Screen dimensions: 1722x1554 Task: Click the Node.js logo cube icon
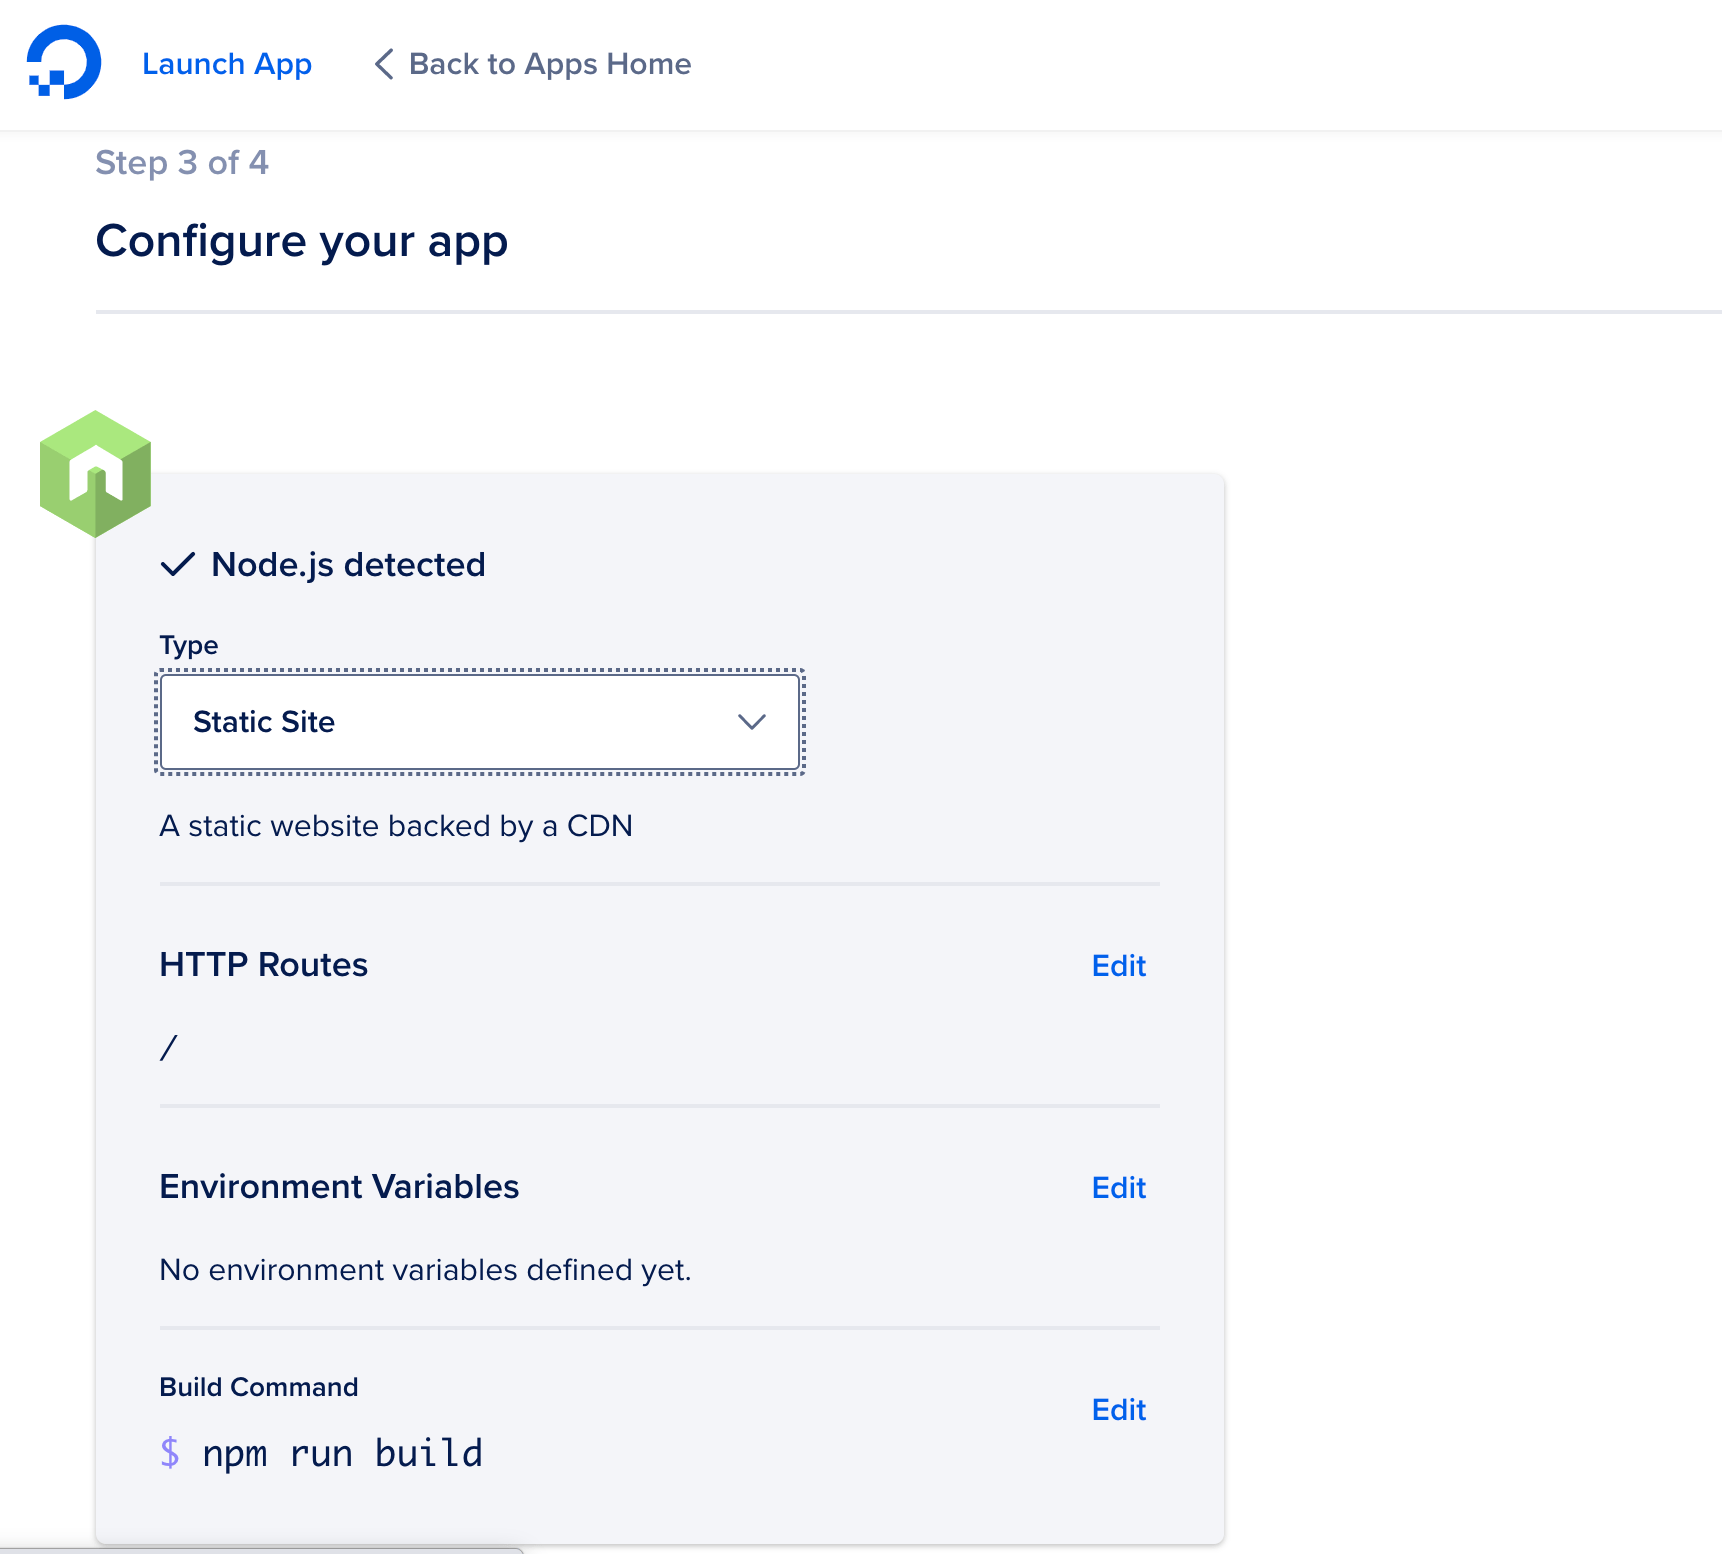click(x=95, y=472)
